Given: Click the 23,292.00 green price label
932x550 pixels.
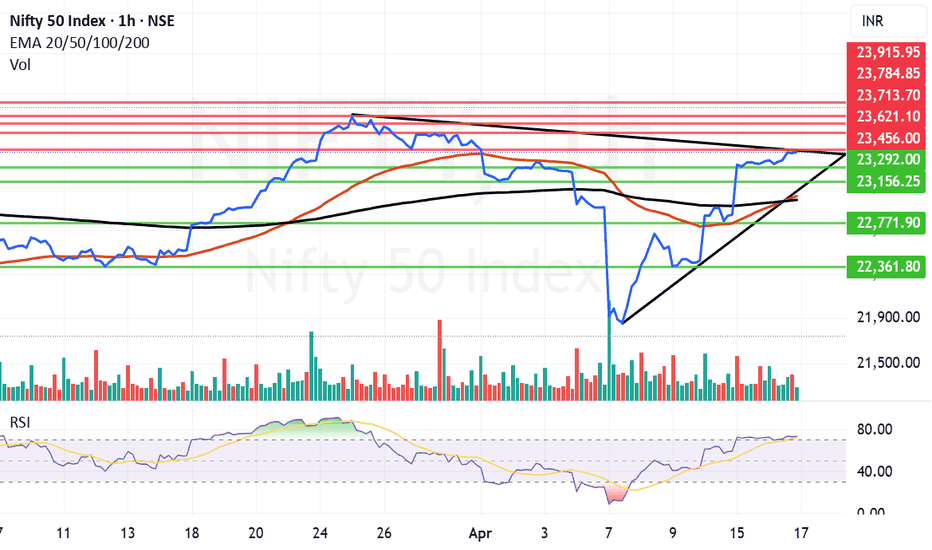Looking at the screenshot, I should tap(887, 159).
